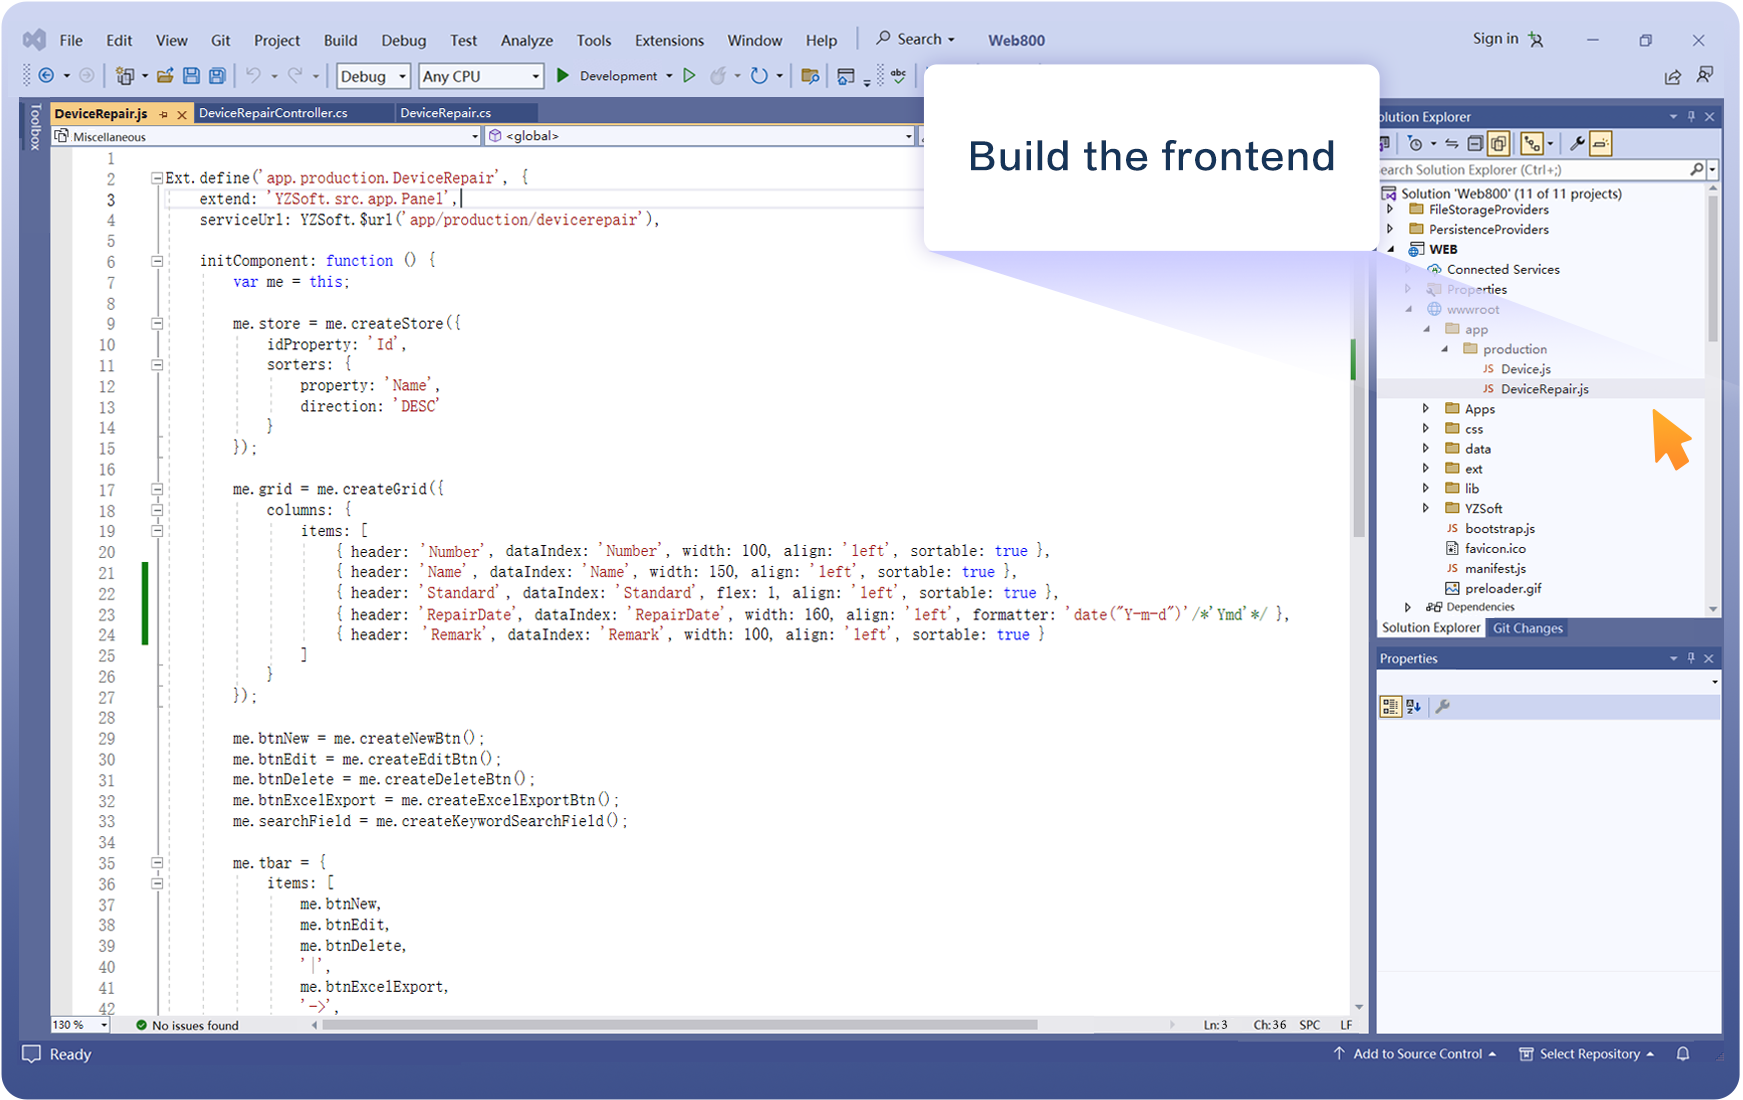Toggle Alphabetical sort in Properties panel
The width and height of the screenshot is (1743, 1100).
click(1413, 707)
